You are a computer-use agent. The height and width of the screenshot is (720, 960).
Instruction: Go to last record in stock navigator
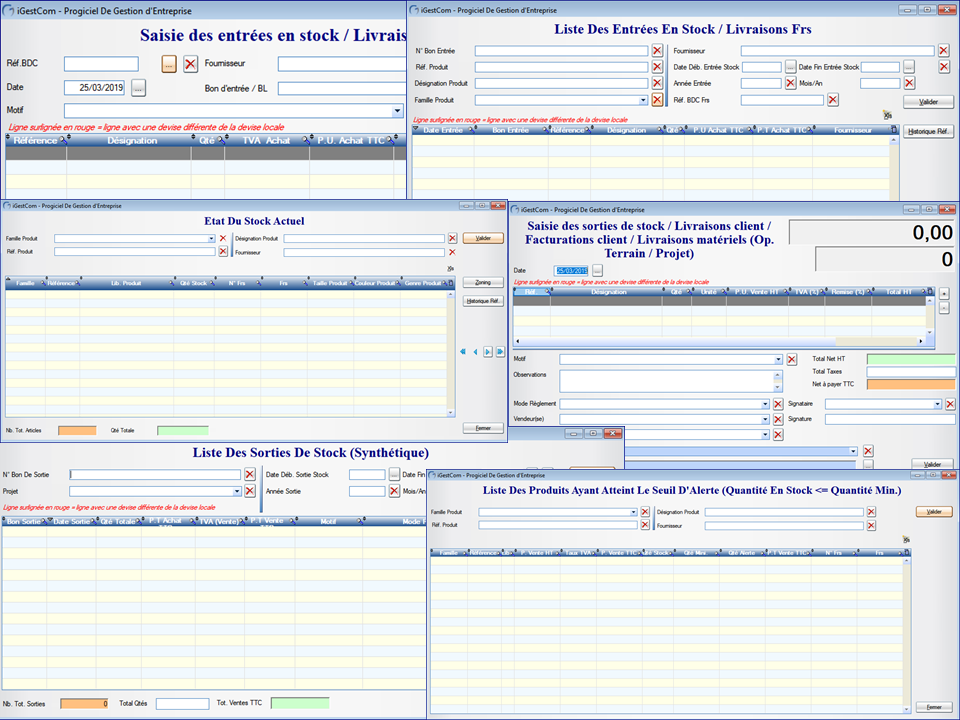pos(500,351)
